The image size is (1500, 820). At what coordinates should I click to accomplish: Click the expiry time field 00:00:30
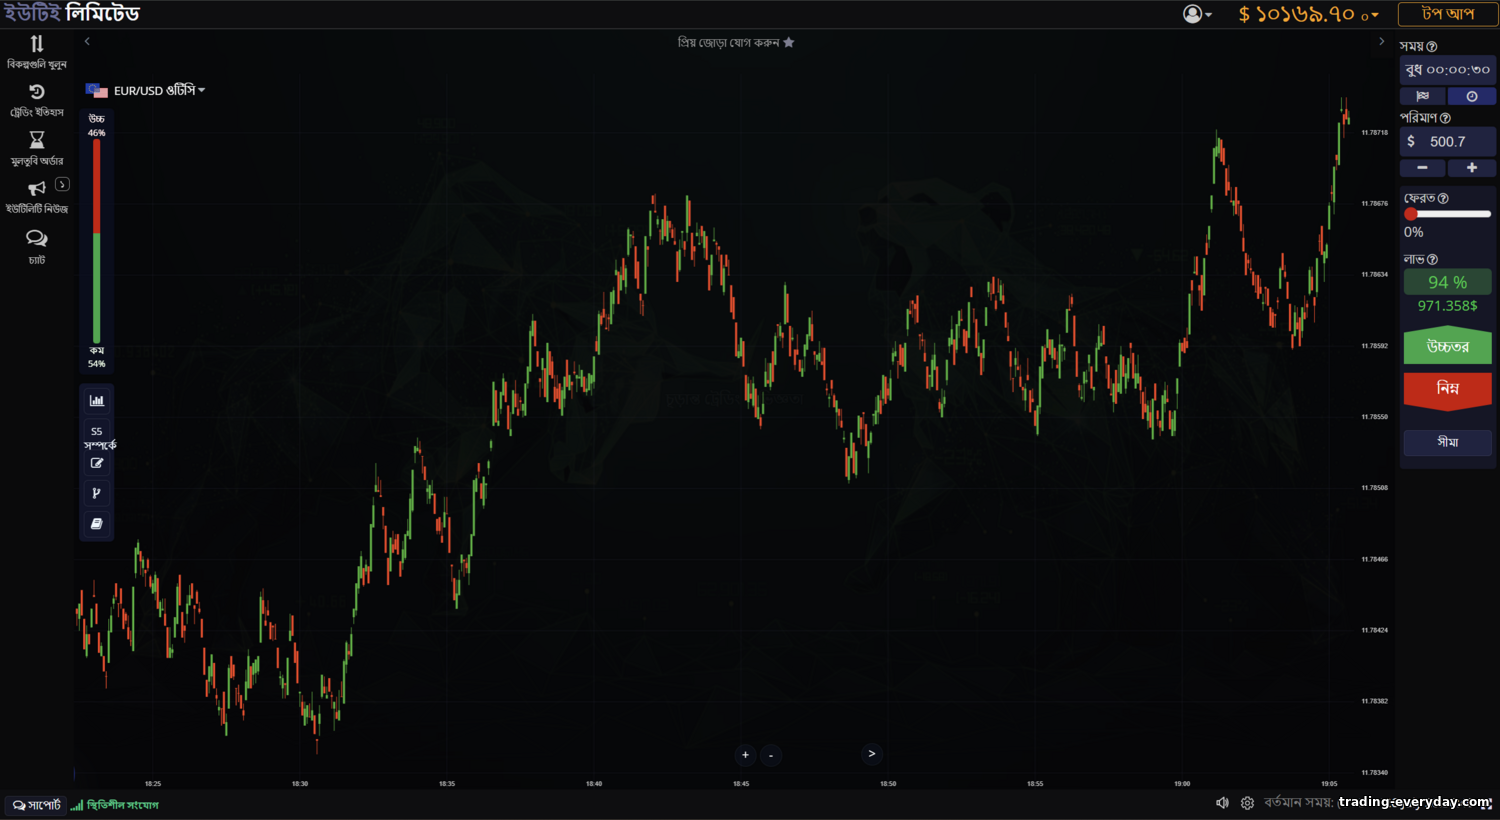(x=1448, y=70)
